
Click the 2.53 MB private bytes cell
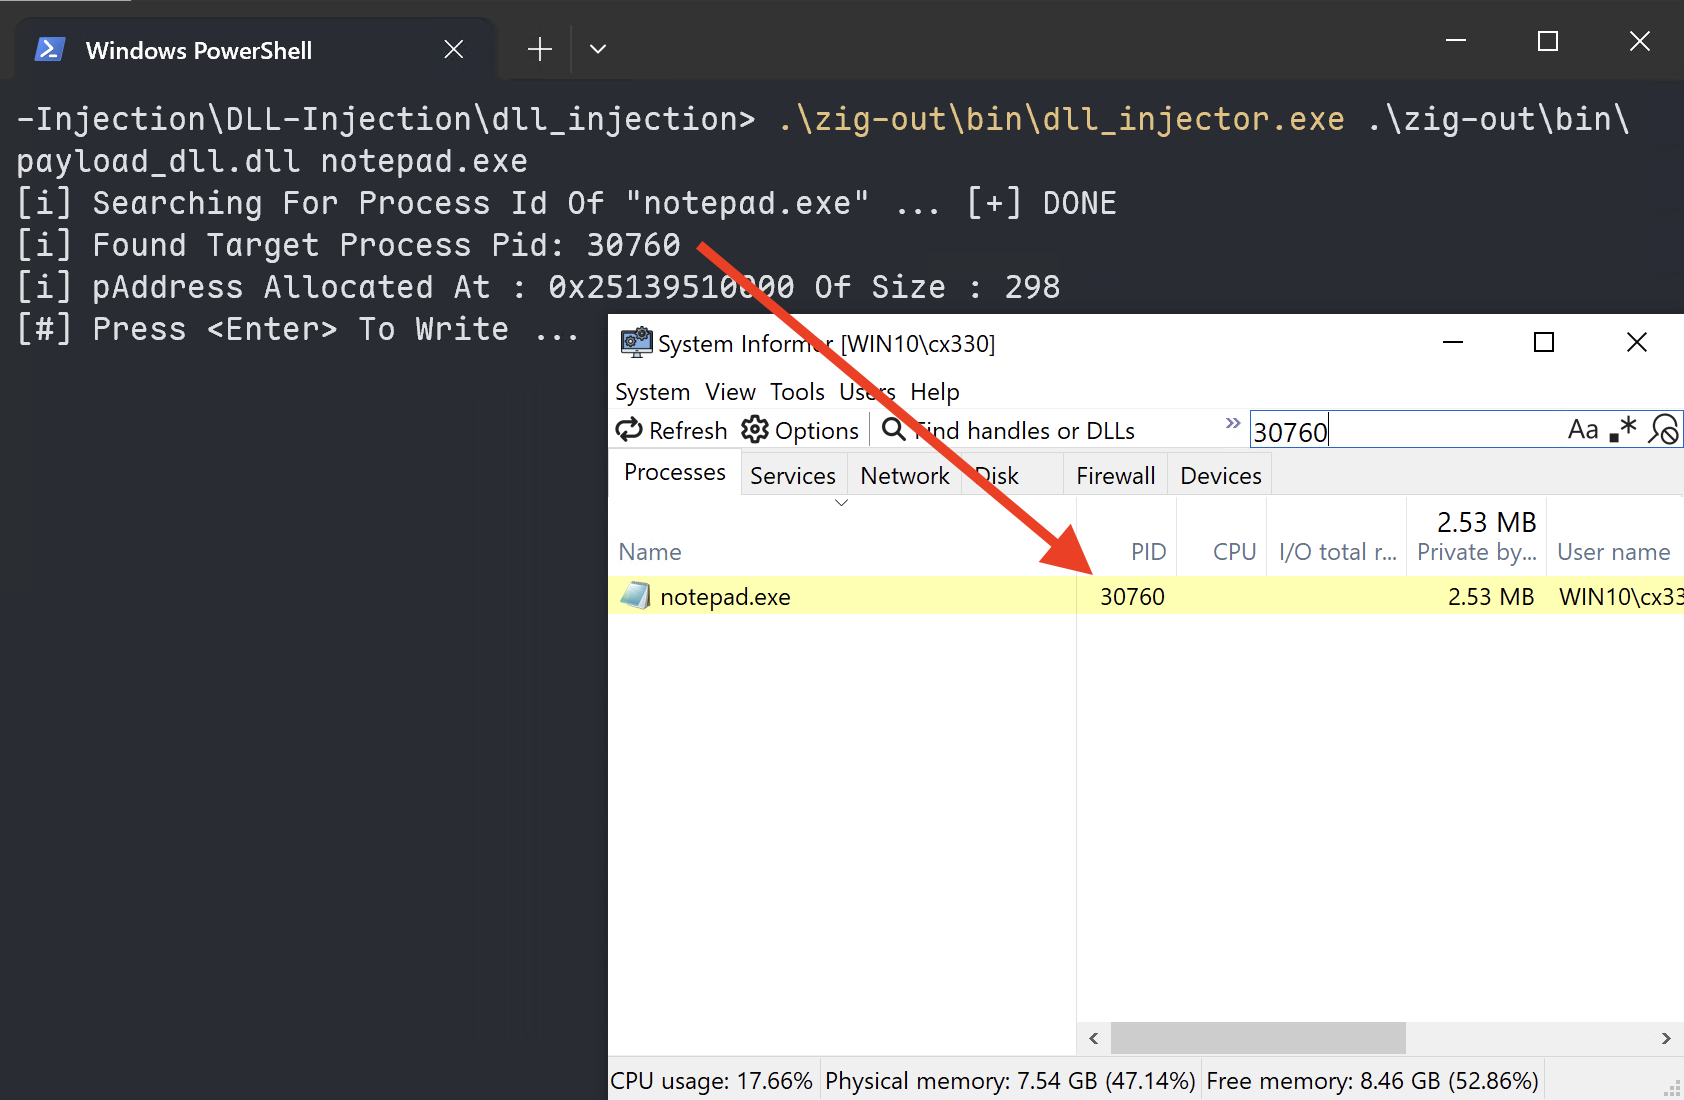1491,597
